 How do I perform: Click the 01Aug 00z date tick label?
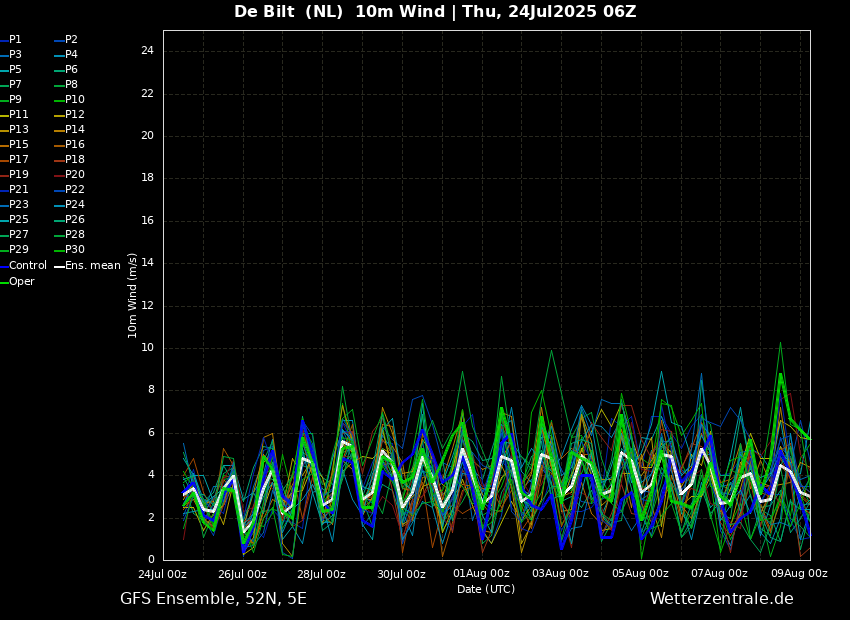click(x=481, y=574)
